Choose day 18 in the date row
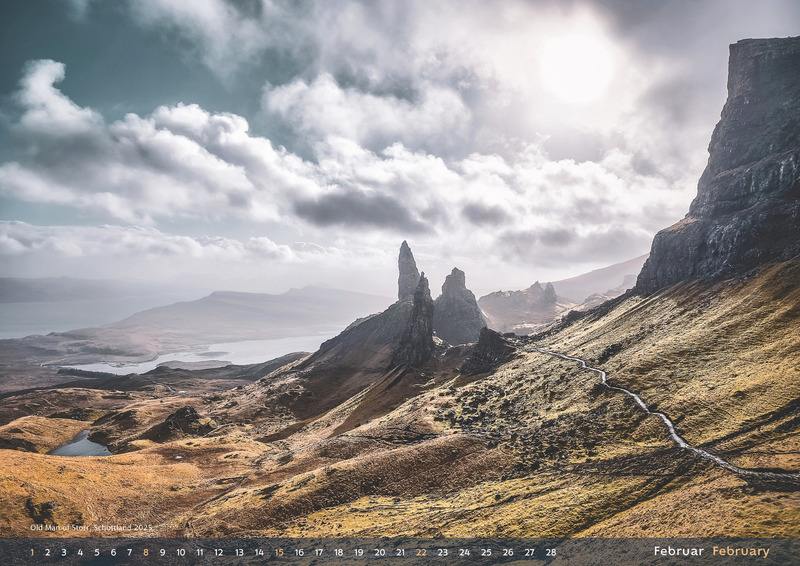This screenshot has height=566, width=800. point(338,552)
